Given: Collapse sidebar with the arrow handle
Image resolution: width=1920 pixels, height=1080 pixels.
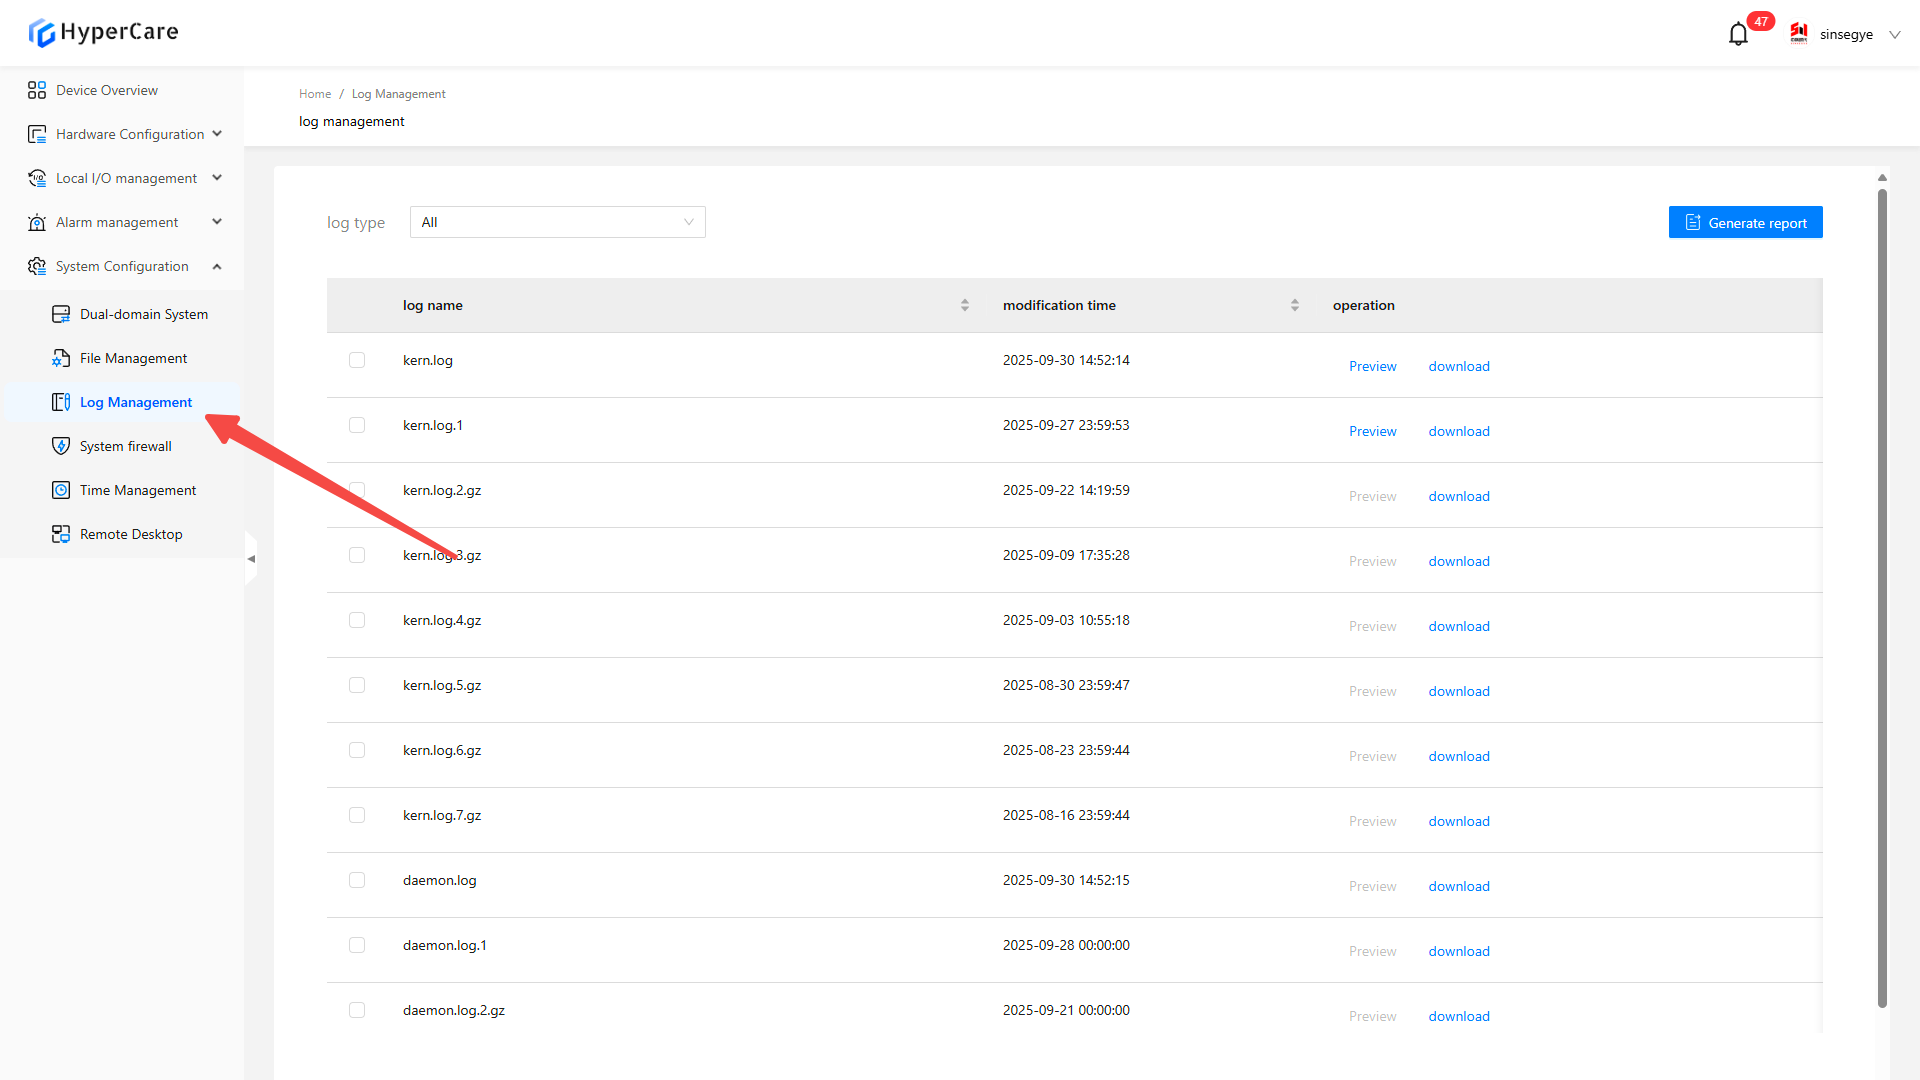Looking at the screenshot, I should pyautogui.click(x=251, y=559).
